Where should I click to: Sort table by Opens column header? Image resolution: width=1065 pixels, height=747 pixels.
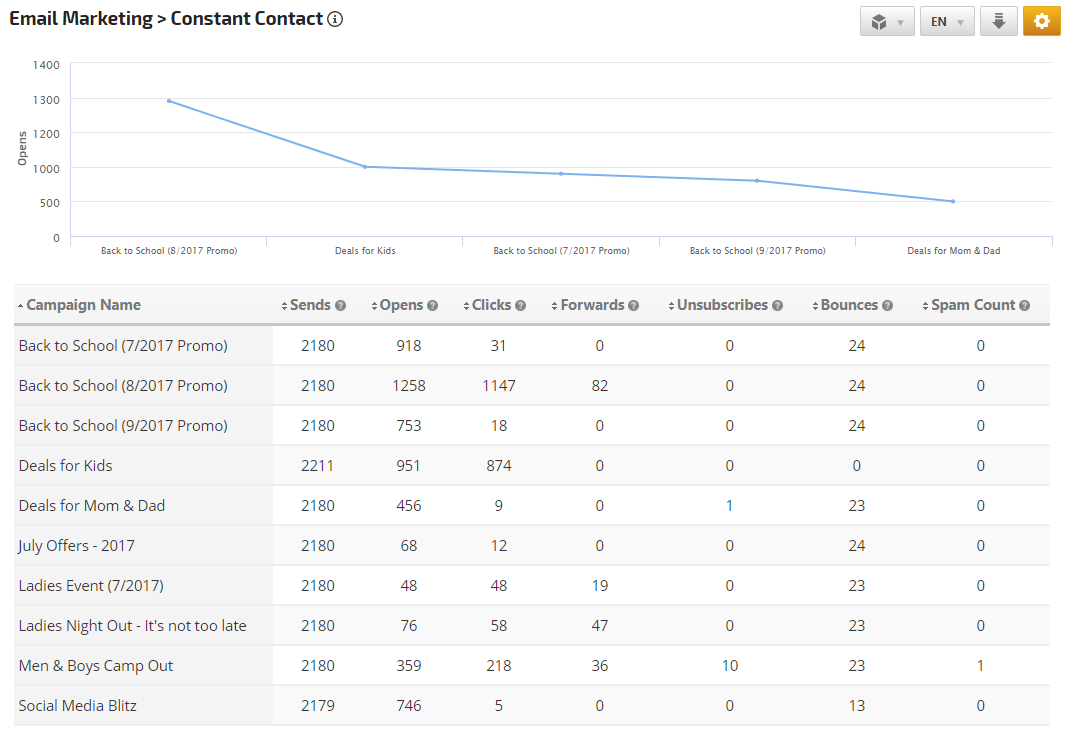click(x=402, y=305)
